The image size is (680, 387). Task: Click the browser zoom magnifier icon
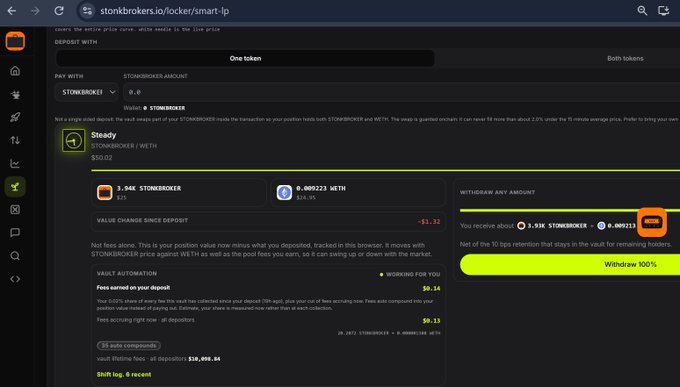(x=642, y=11)
